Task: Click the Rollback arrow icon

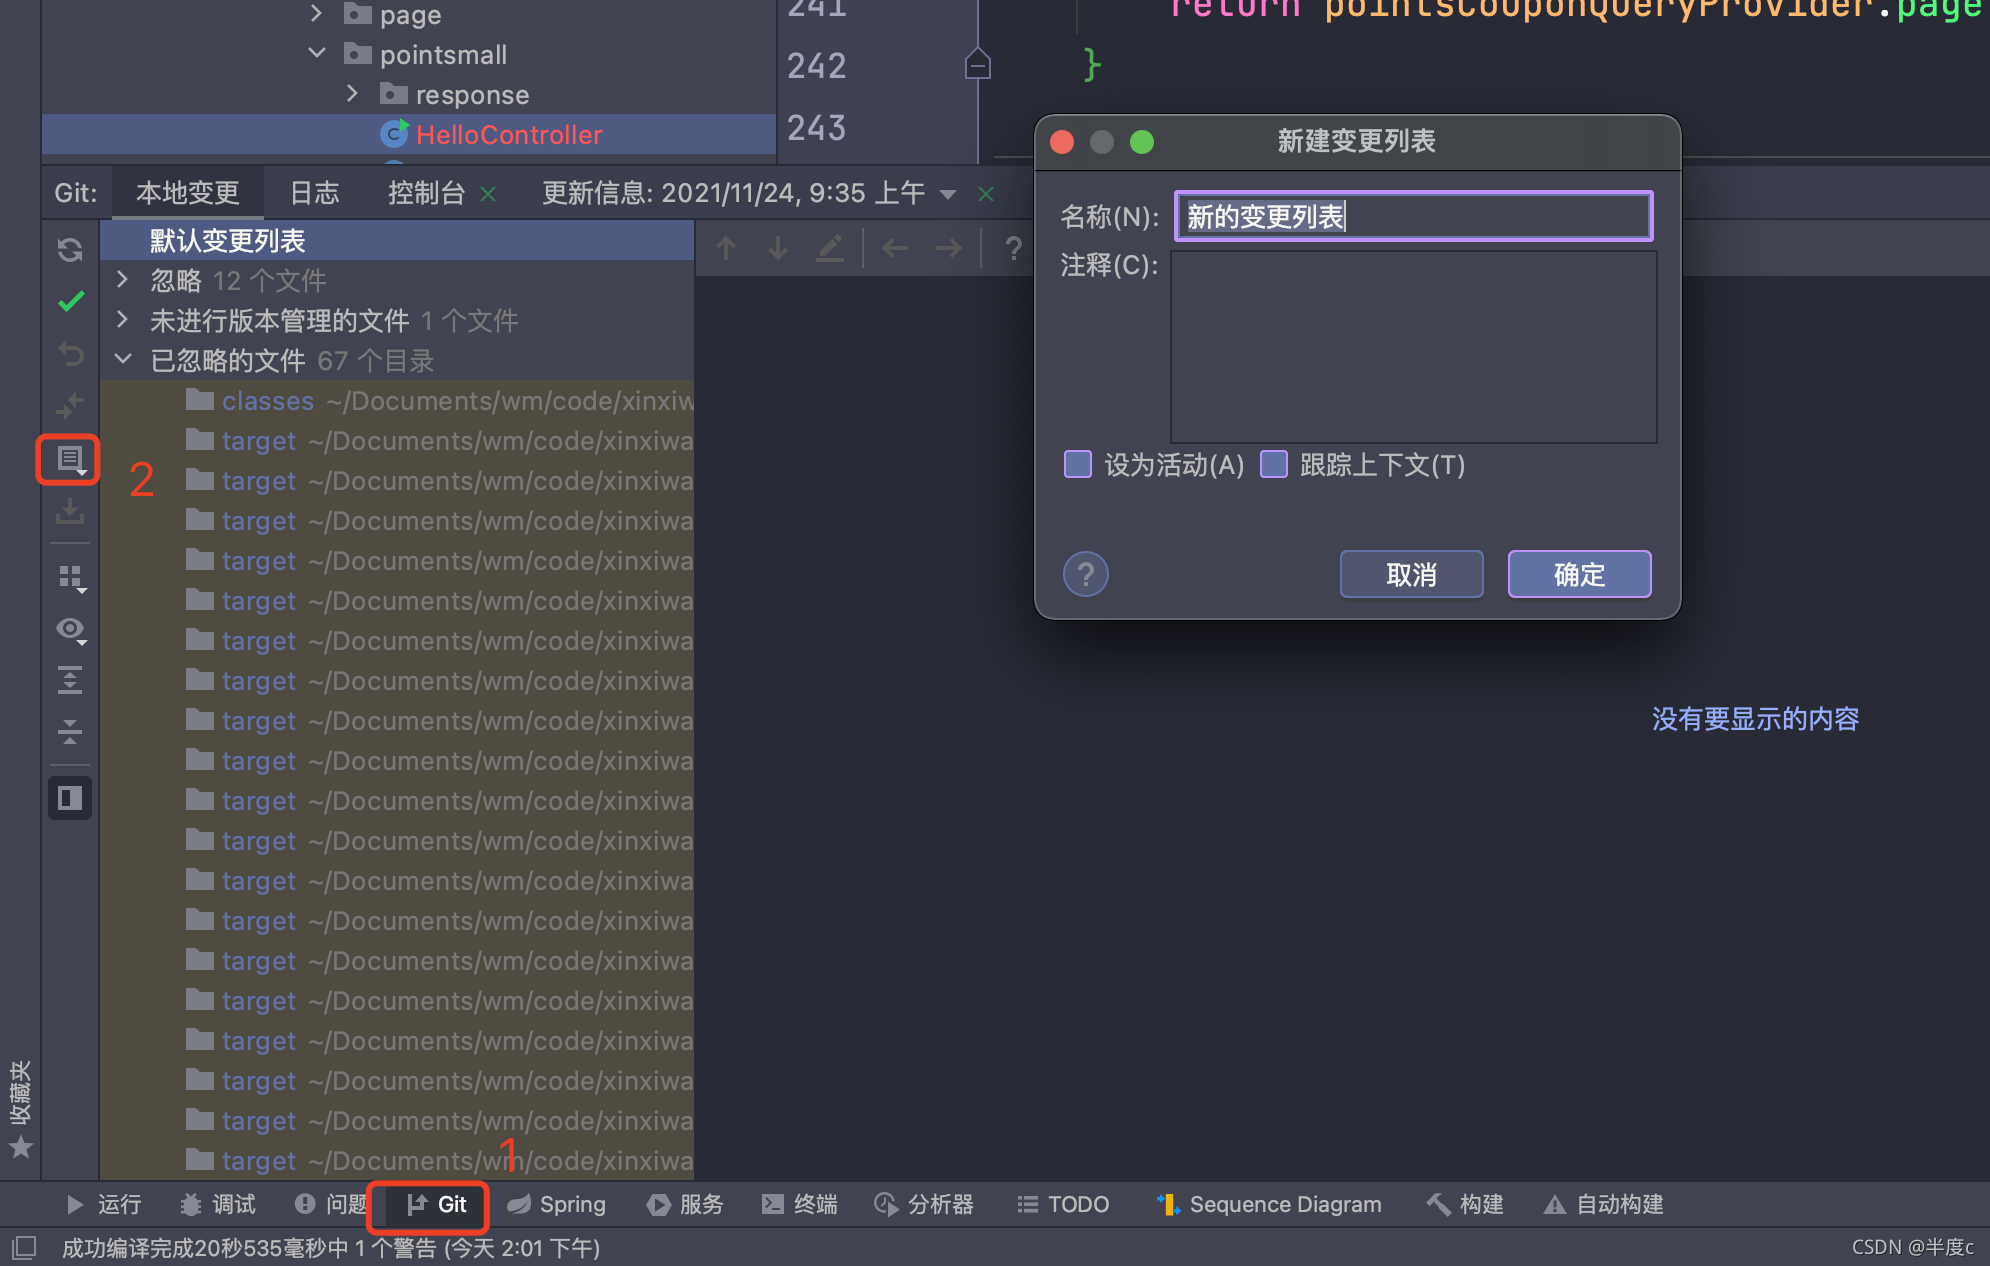Action: (70, 353)
